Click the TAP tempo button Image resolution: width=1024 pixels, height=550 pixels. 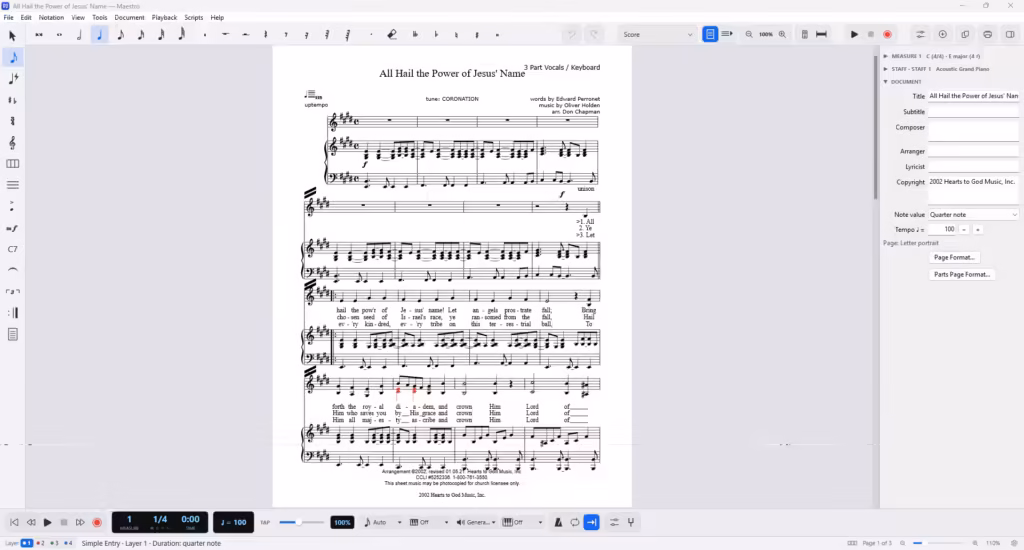[265, 523]
